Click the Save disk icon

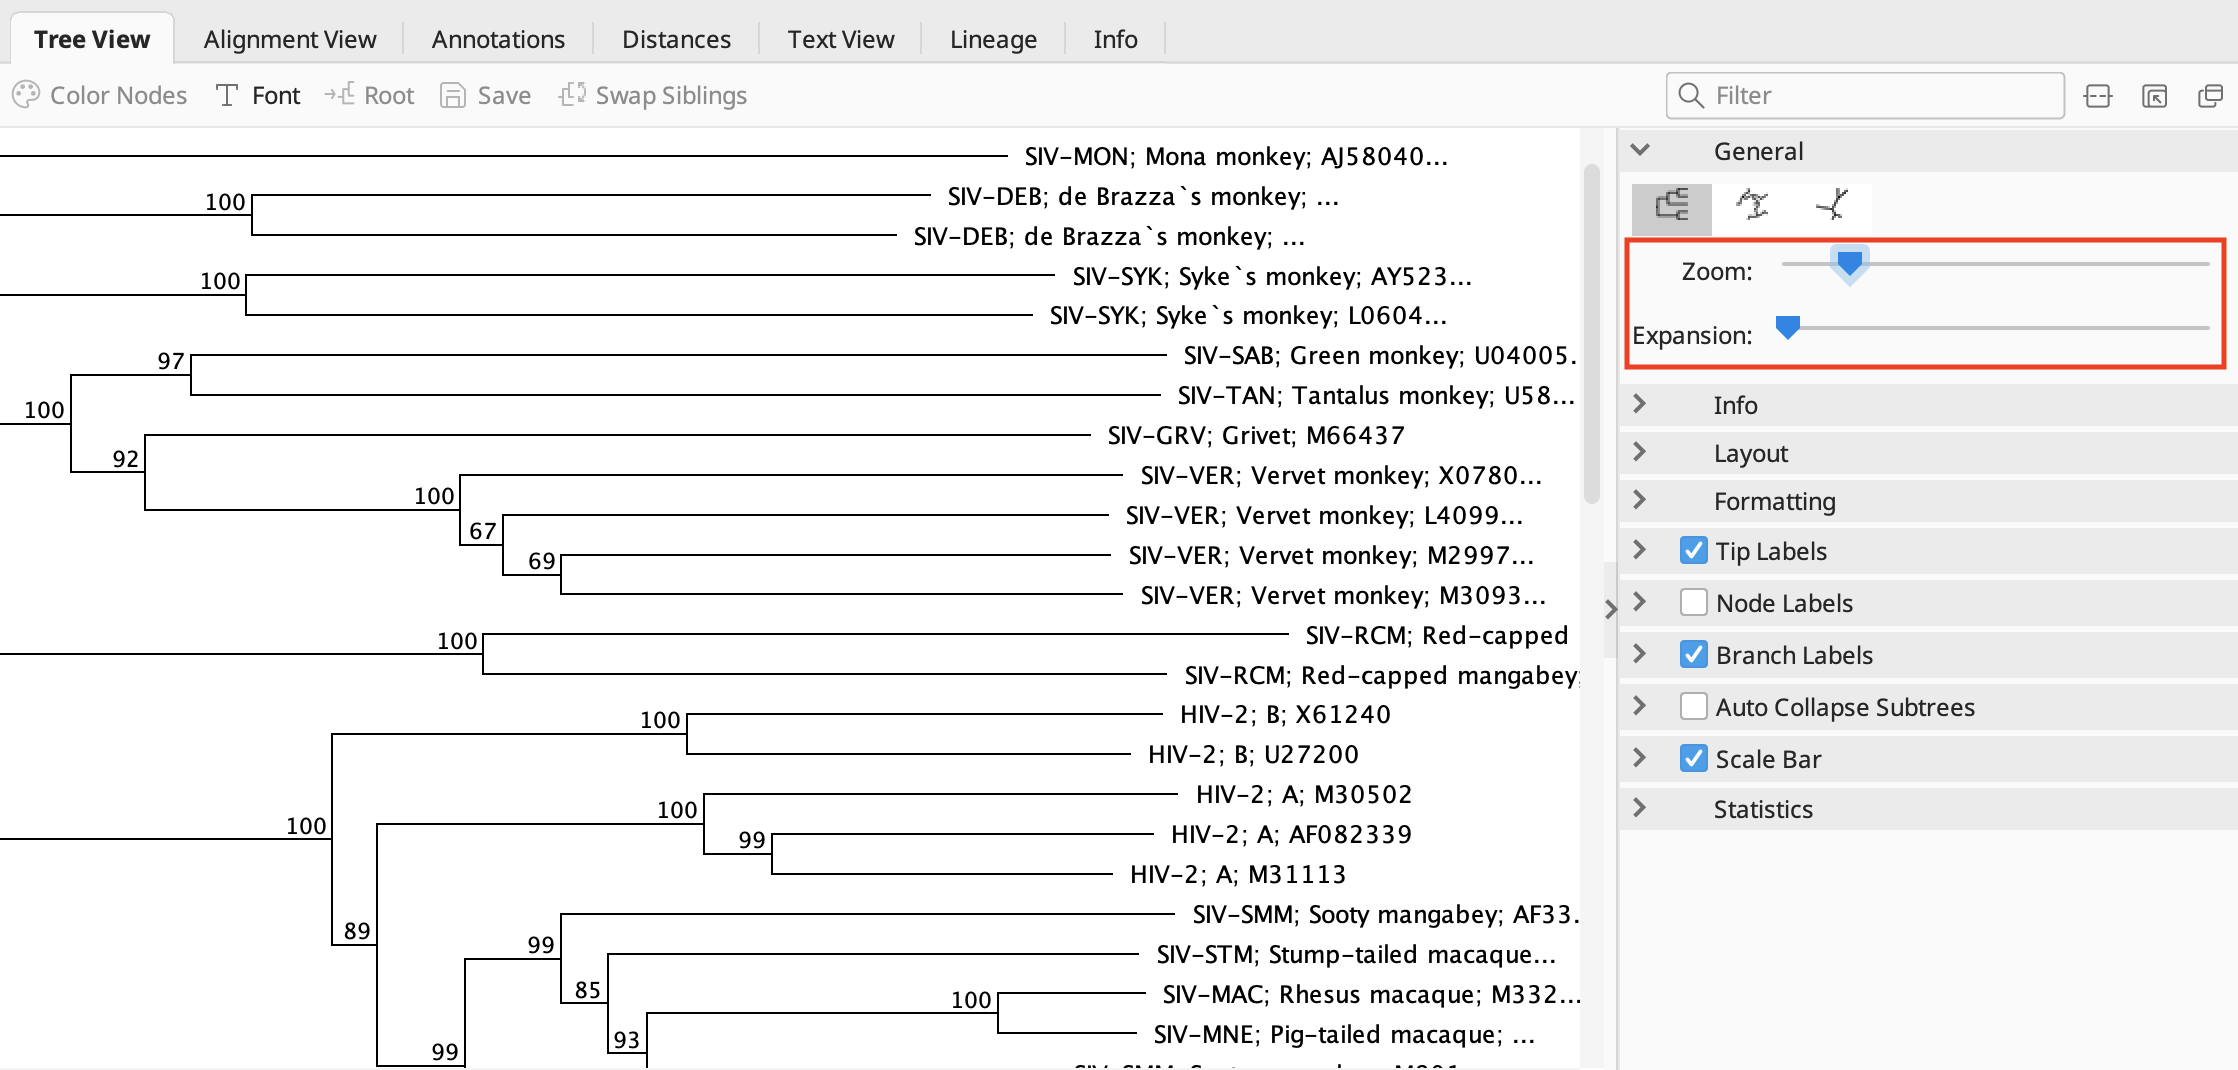pyautogui.click(x=453, y=95)
